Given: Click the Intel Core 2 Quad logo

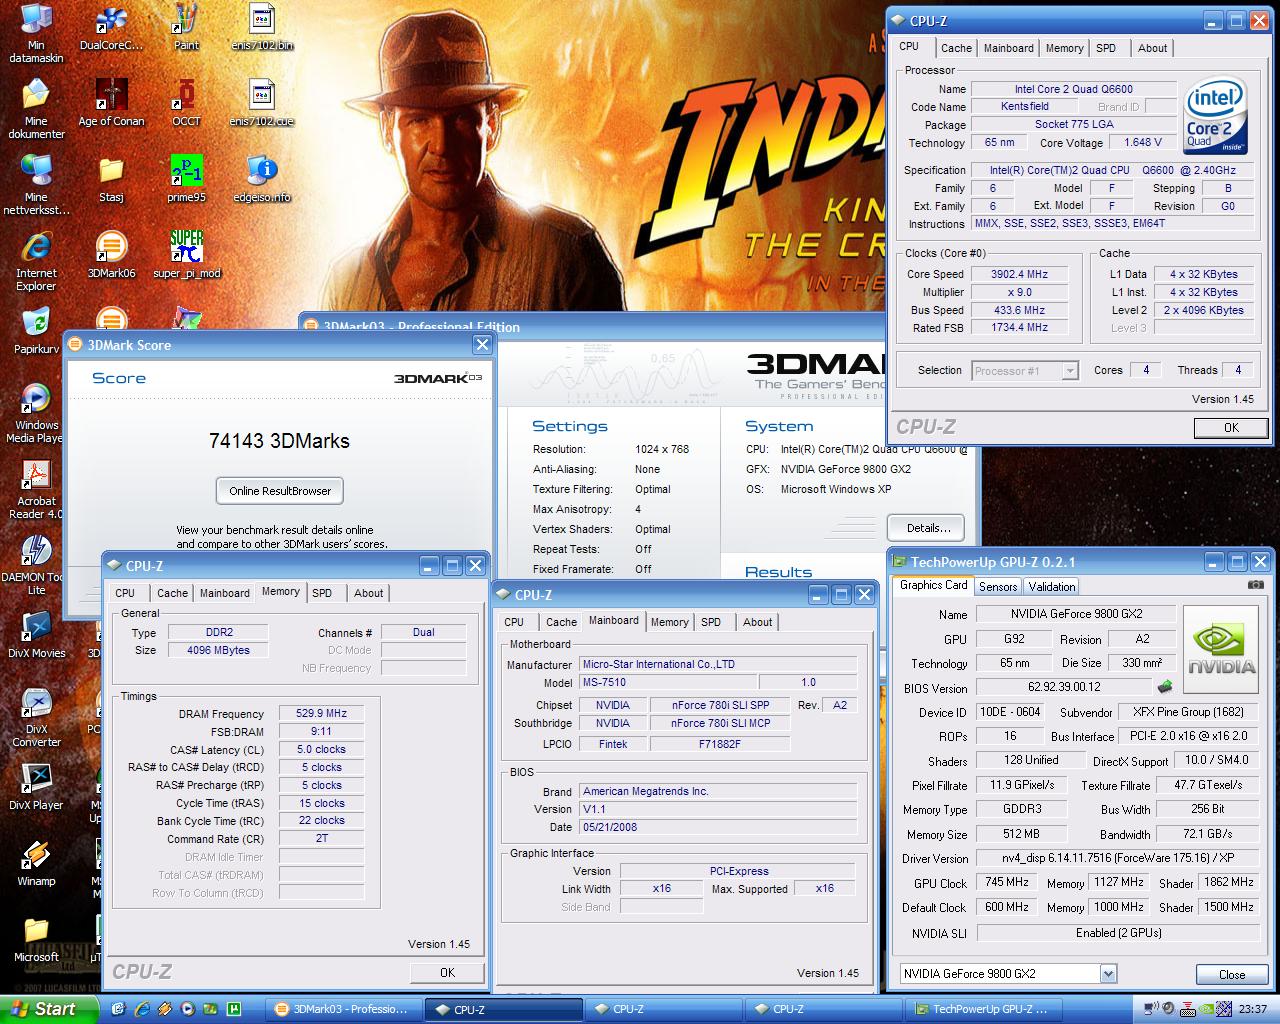Looking at the screenshot, I should point(1215,117).
